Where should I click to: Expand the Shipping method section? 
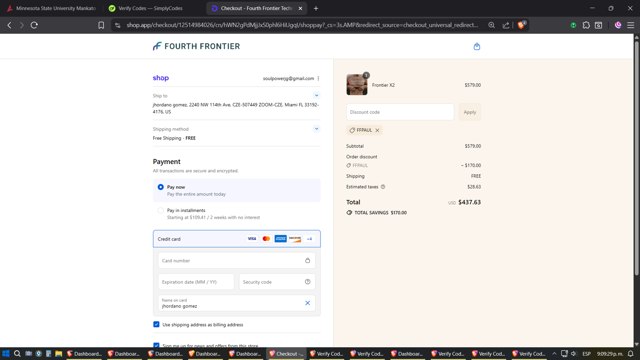coord(316,129)
